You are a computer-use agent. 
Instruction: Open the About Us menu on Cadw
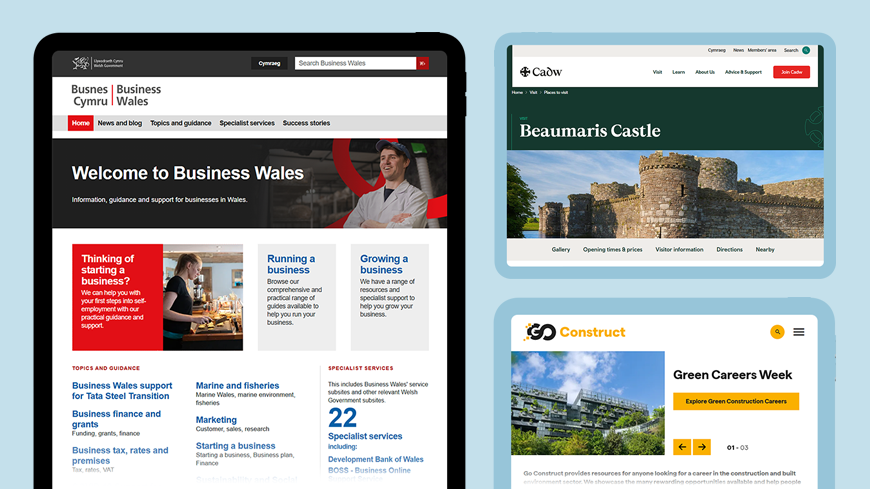[x=705, y=72]
